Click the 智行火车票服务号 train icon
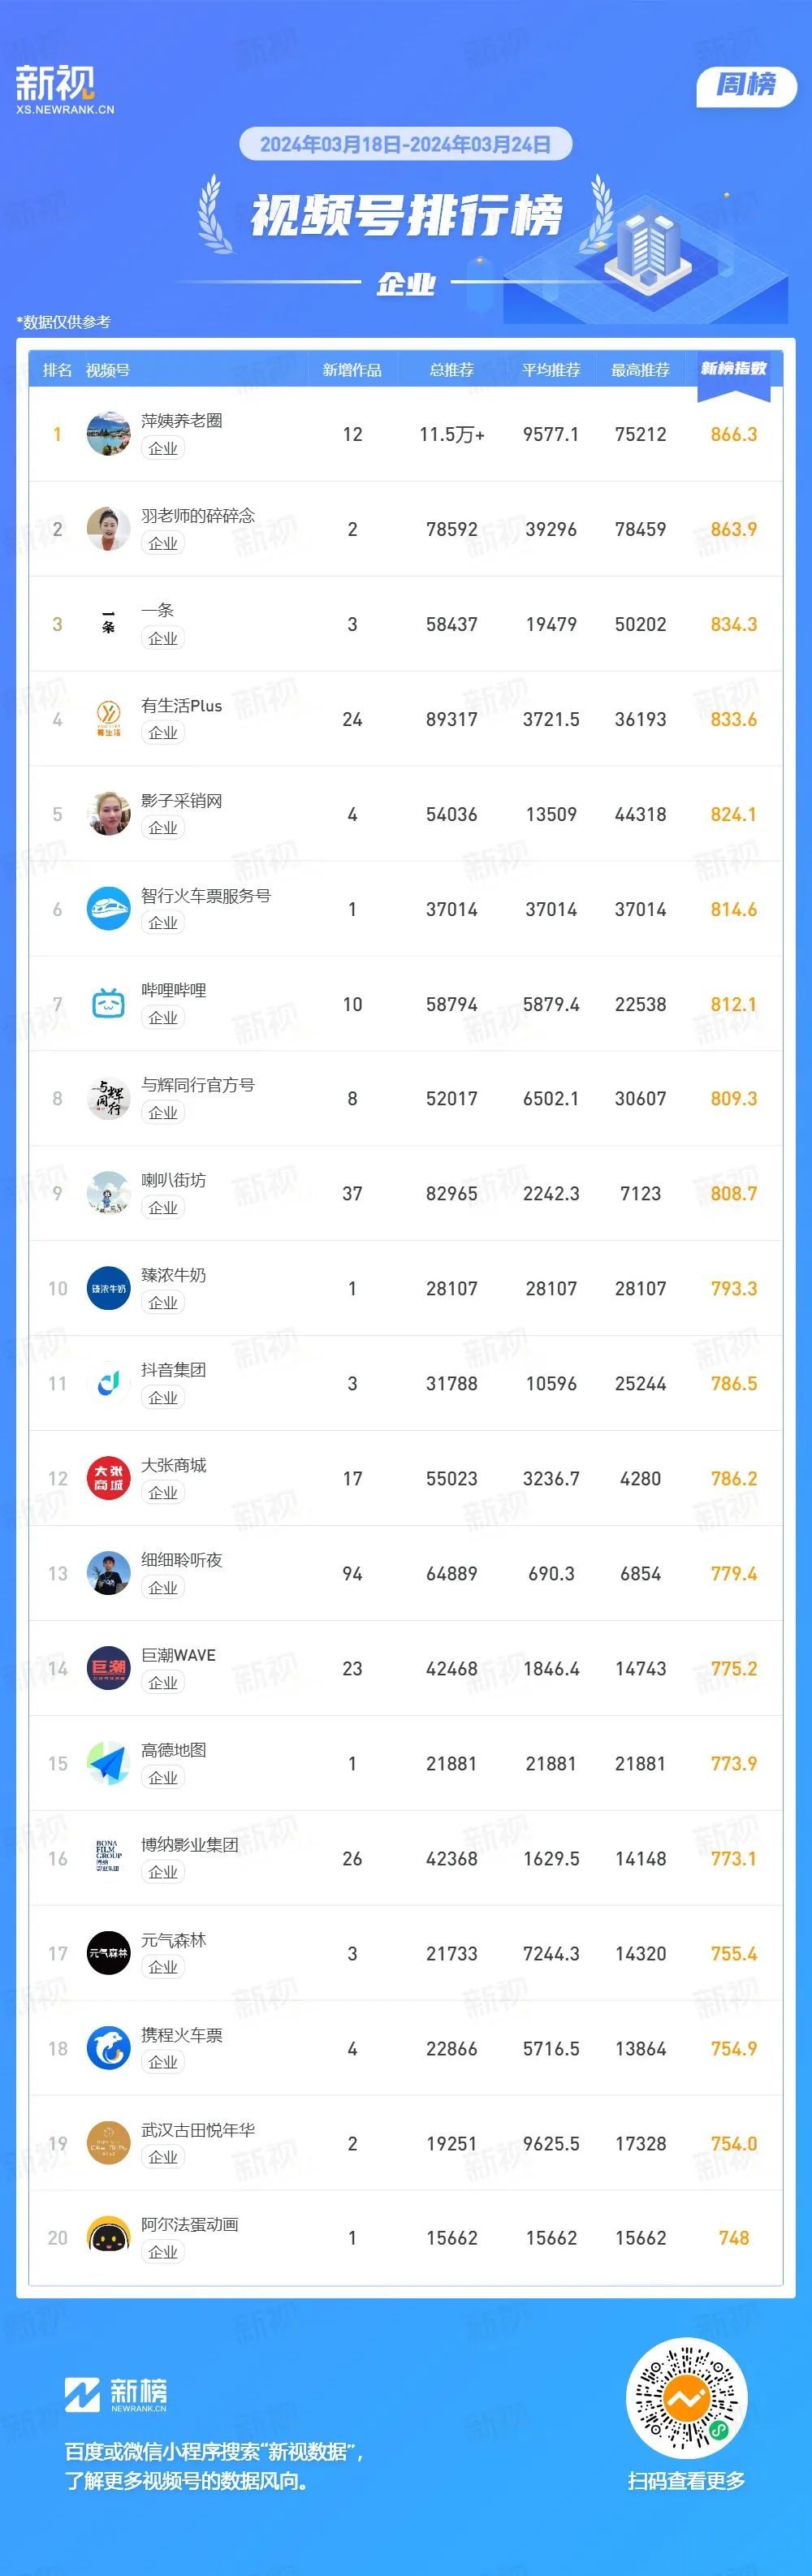 tap(108, 909)
